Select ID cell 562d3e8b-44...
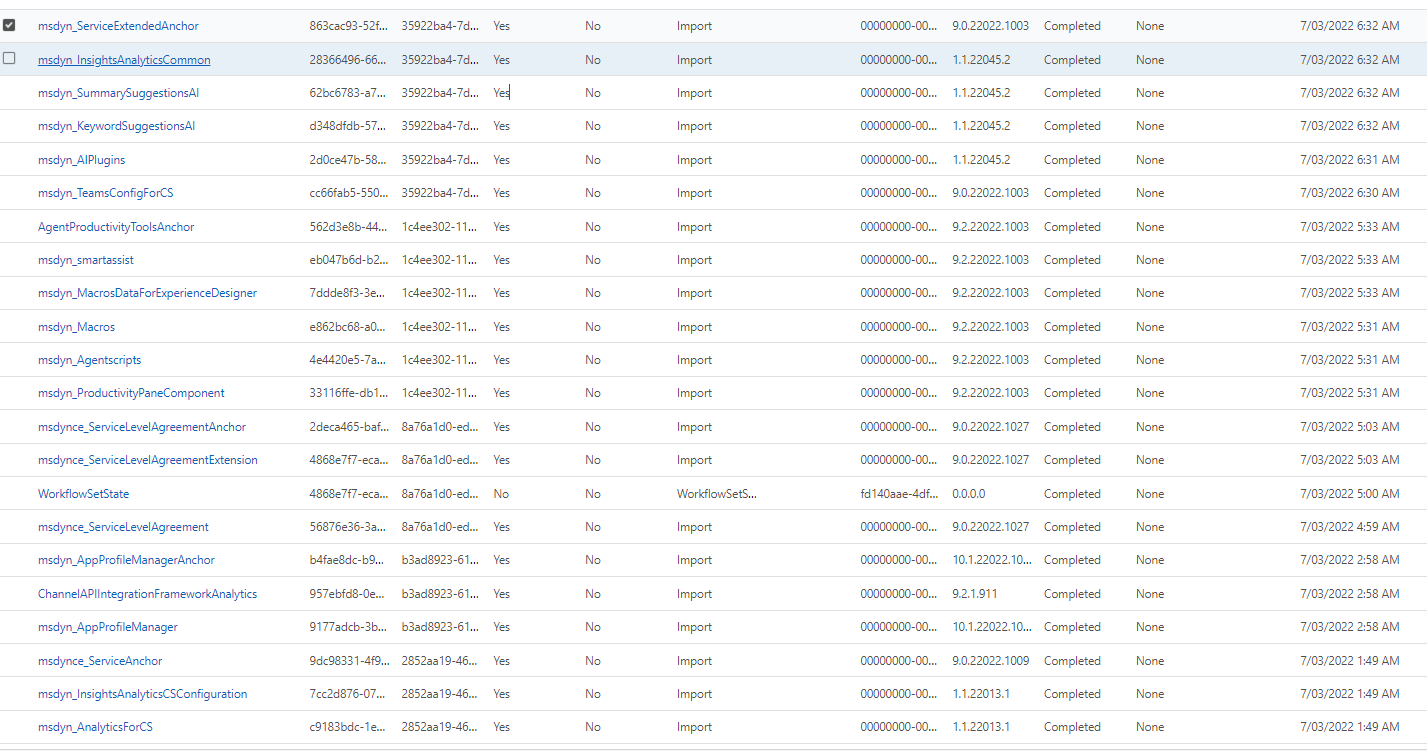Image resolution: width=1427 pixels, height=751 pixels. click(x=348, y=227)
